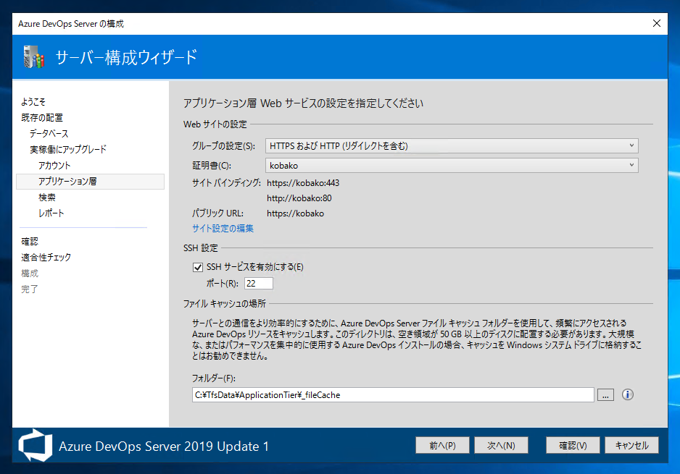
Task: Click the disabled 構成 step
Action: point(30,274)
